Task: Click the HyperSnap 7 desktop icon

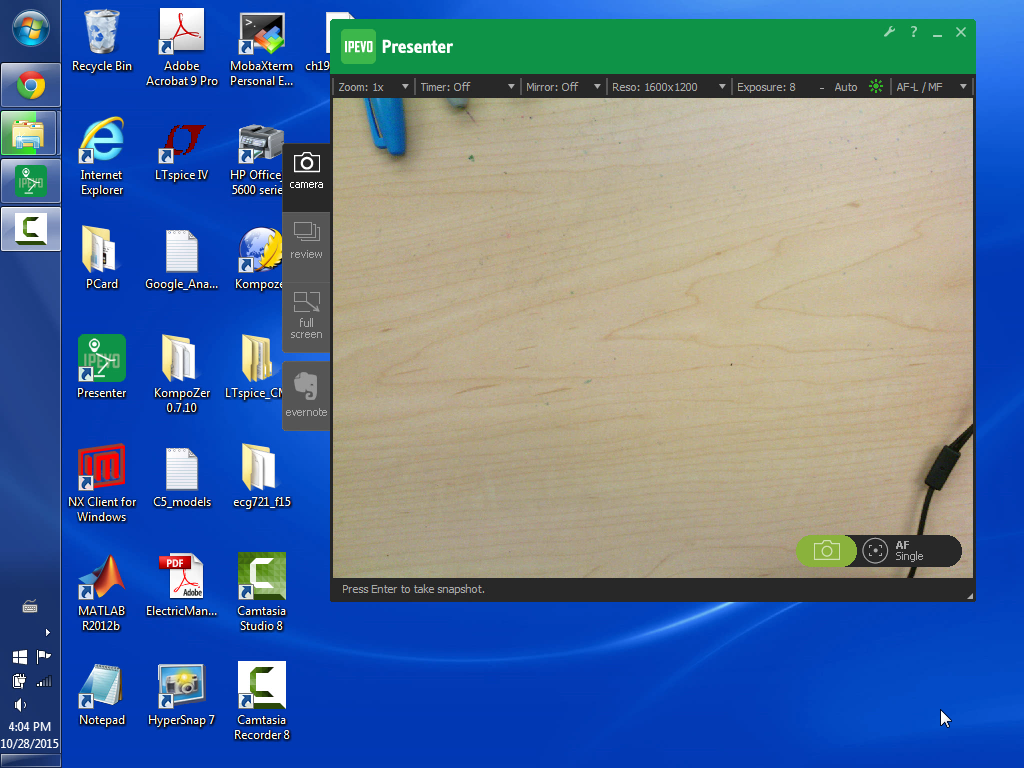Action: coord(181,694)
